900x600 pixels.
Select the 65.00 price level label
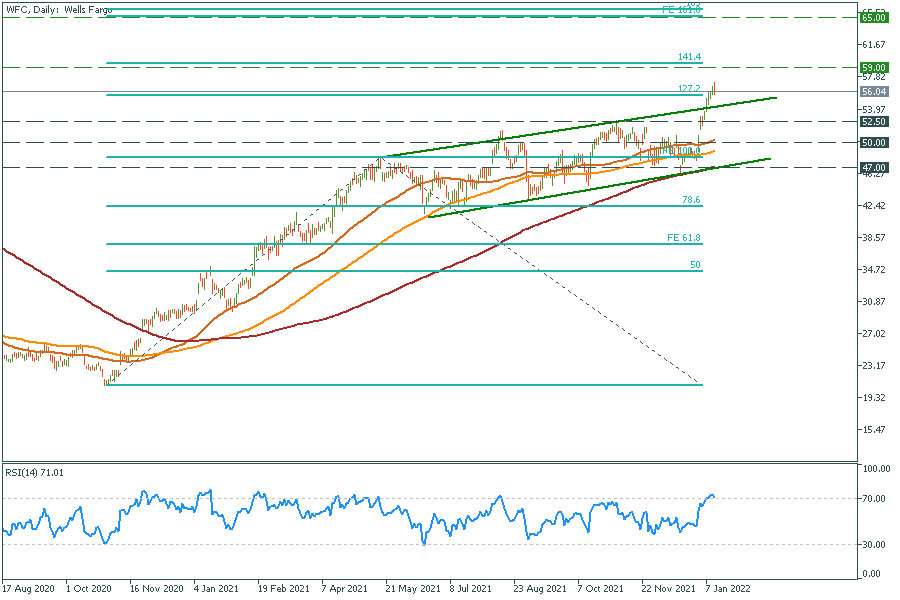(x=874, y=18)
